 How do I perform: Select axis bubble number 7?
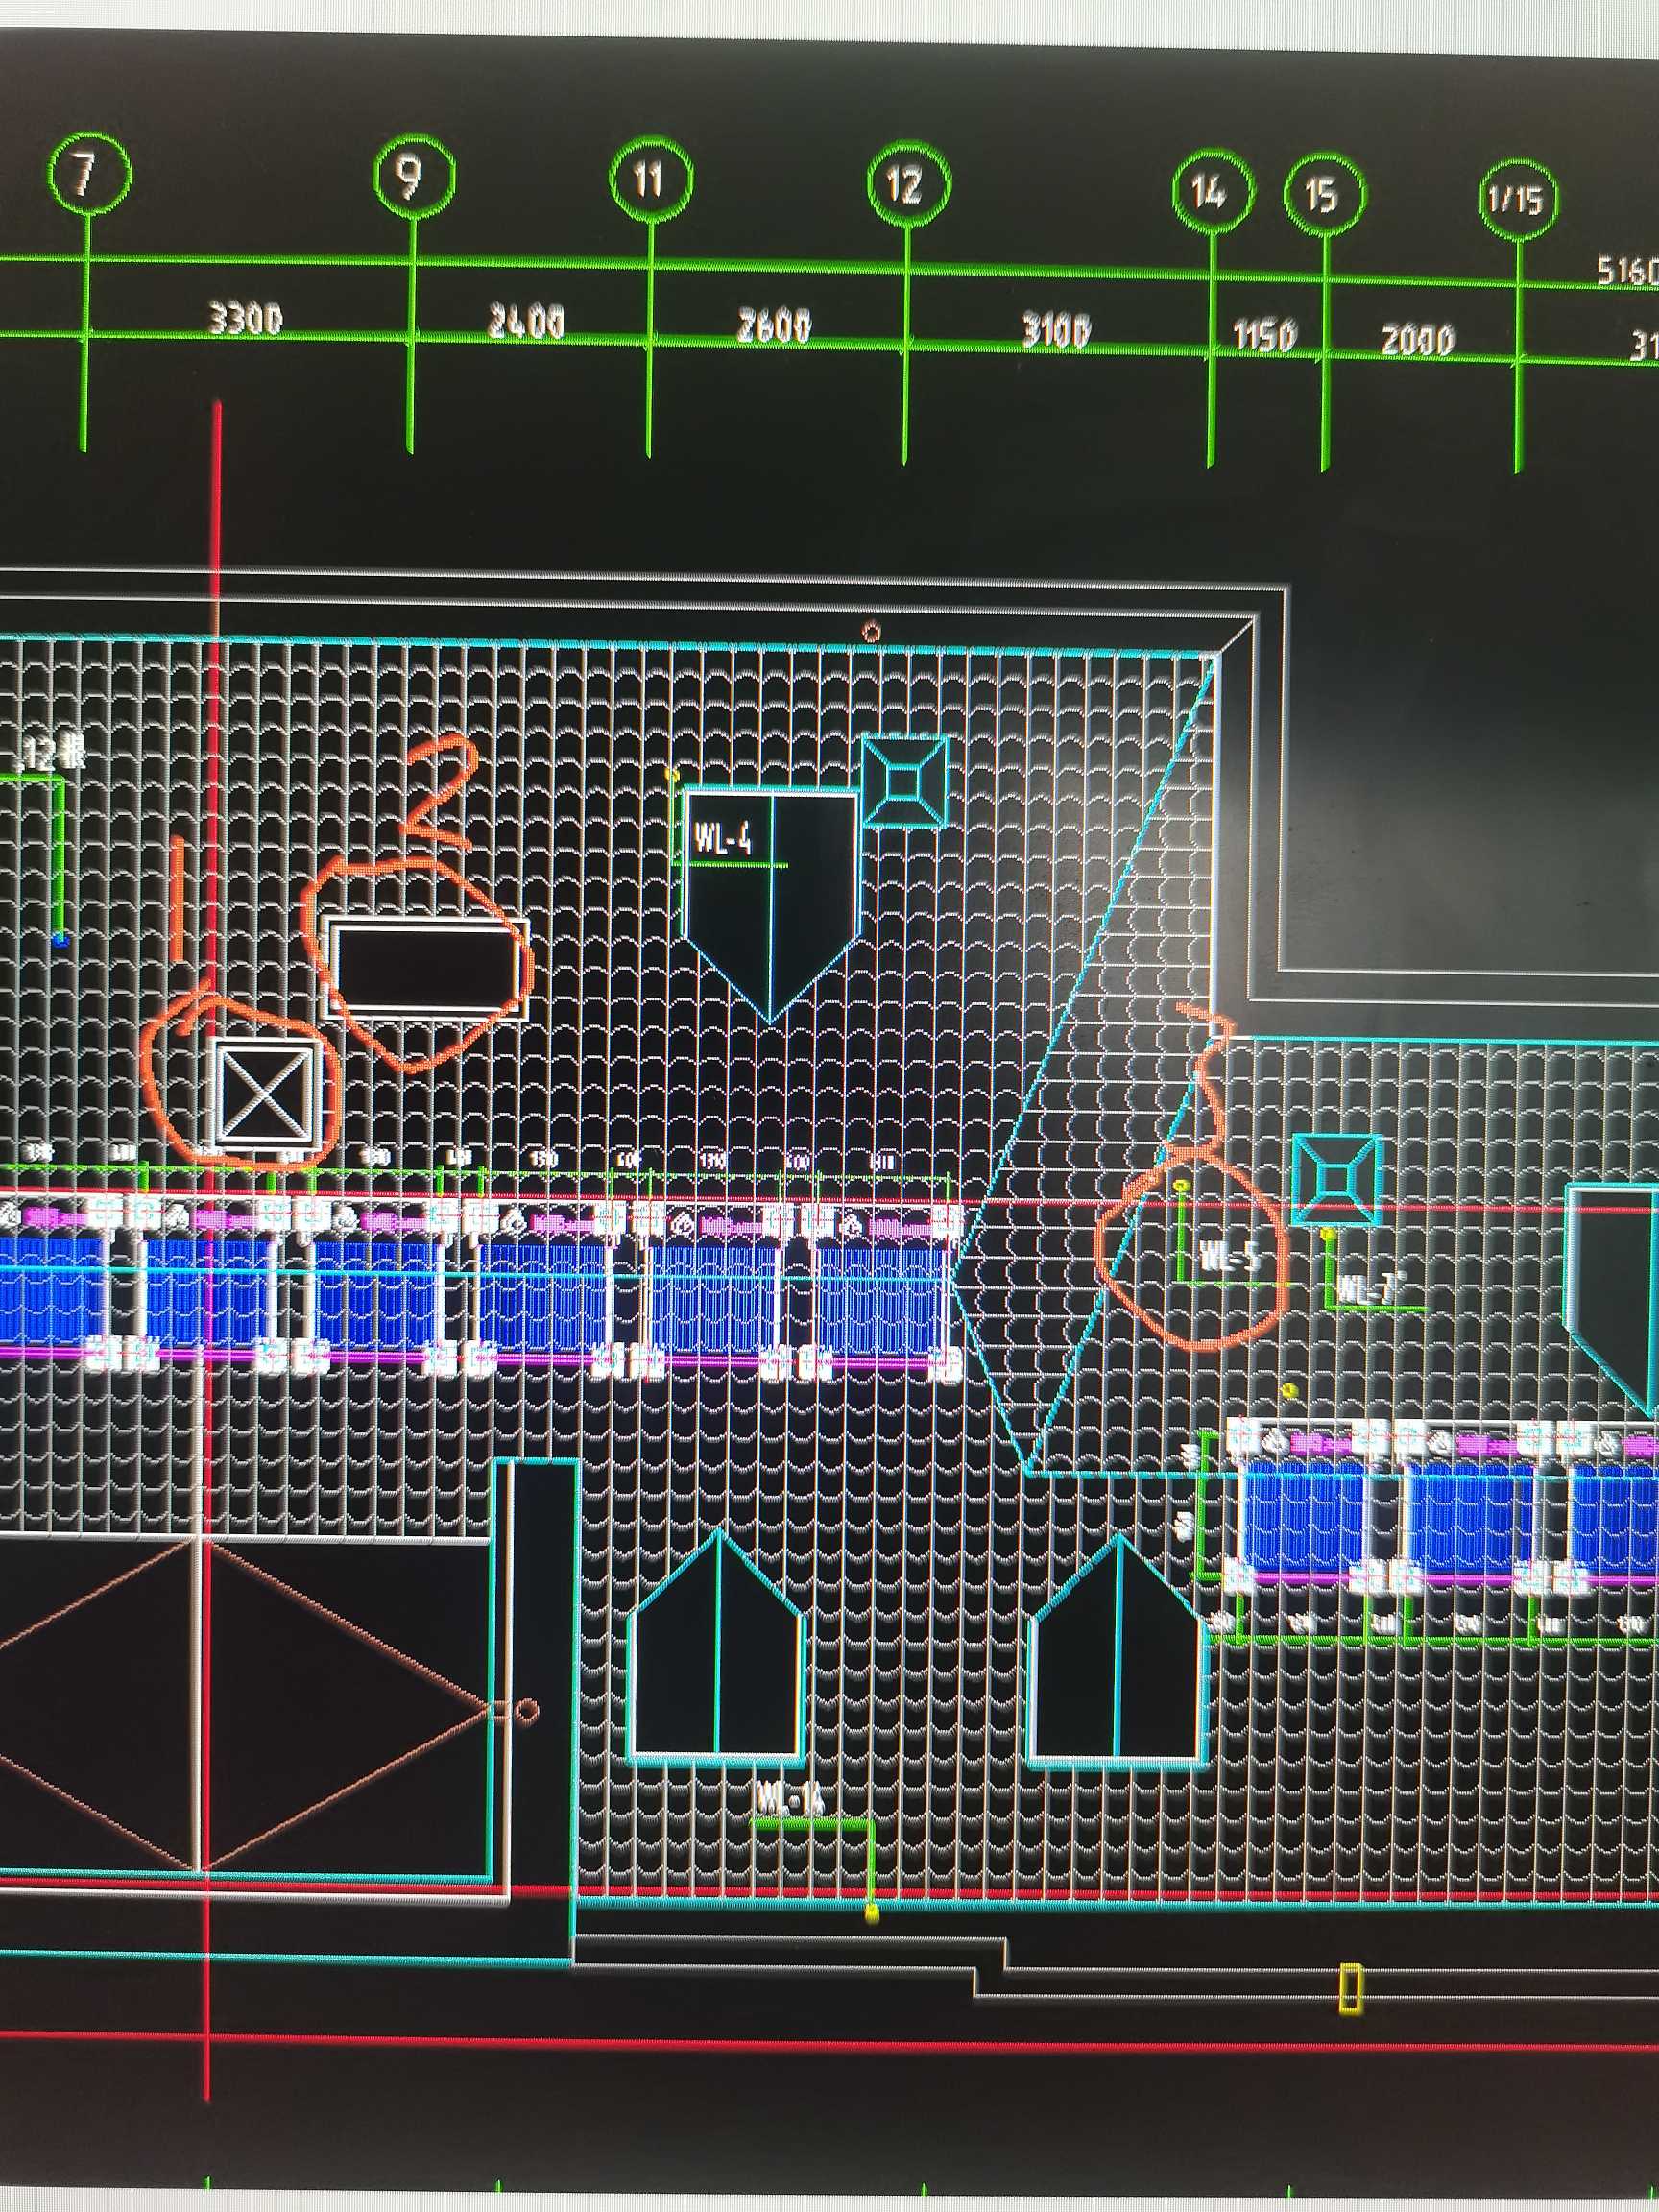88,173
